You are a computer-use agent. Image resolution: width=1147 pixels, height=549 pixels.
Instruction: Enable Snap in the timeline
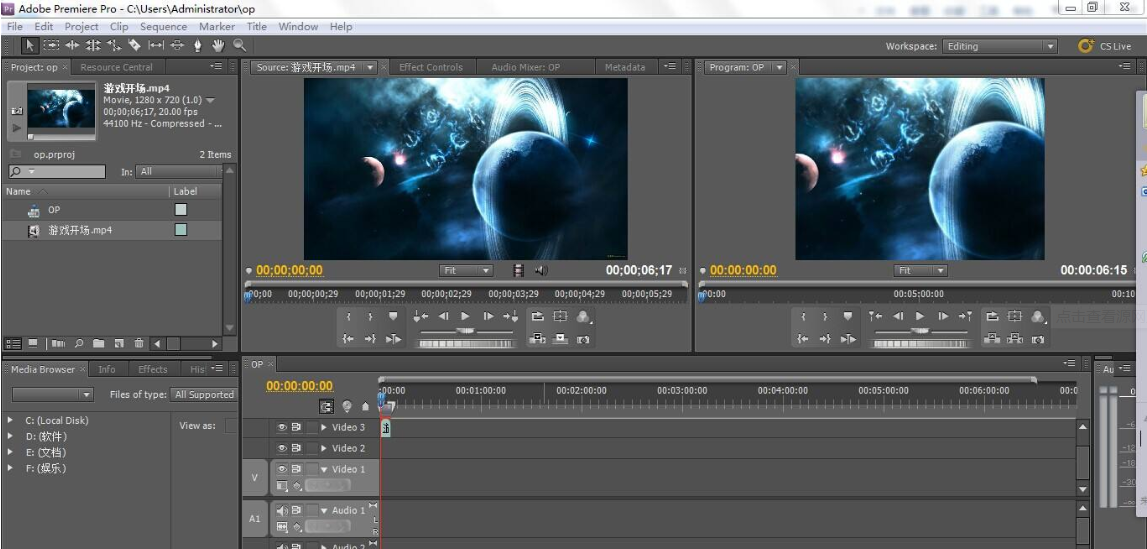tap(327, 406)
